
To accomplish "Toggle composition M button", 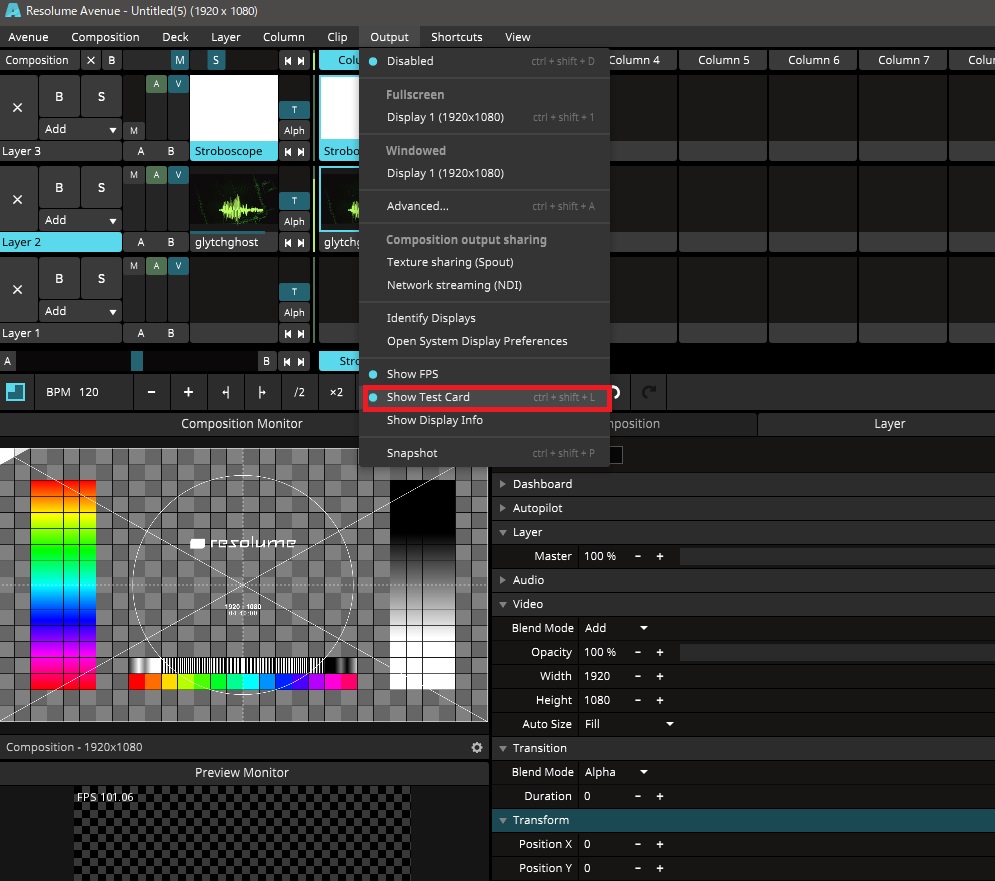I will [x=180, y=60].
